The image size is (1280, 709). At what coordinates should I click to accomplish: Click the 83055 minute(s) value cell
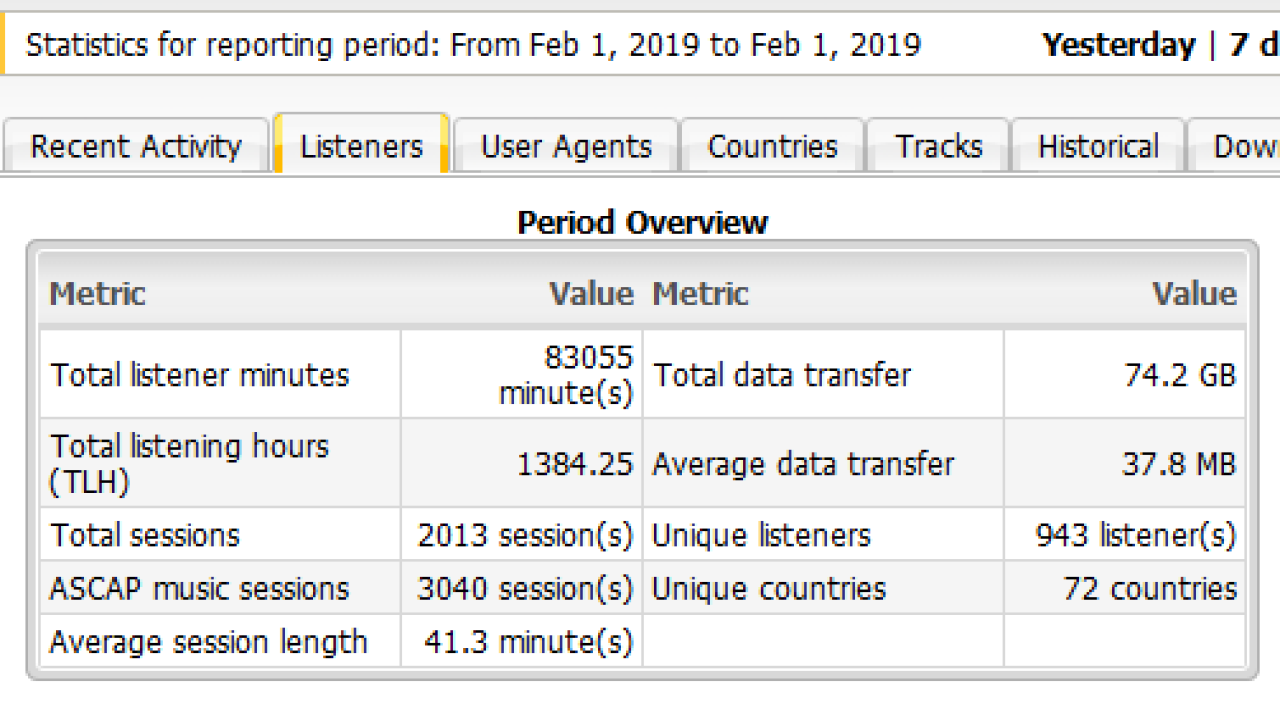(x=567, y=375)
